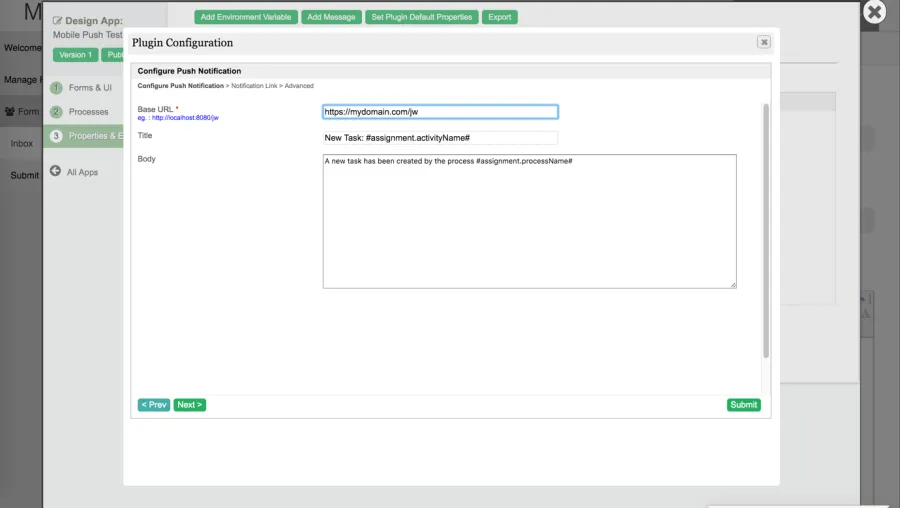Click the Title text field
This screenshot has height=508, width=900.
click(440, 138)
